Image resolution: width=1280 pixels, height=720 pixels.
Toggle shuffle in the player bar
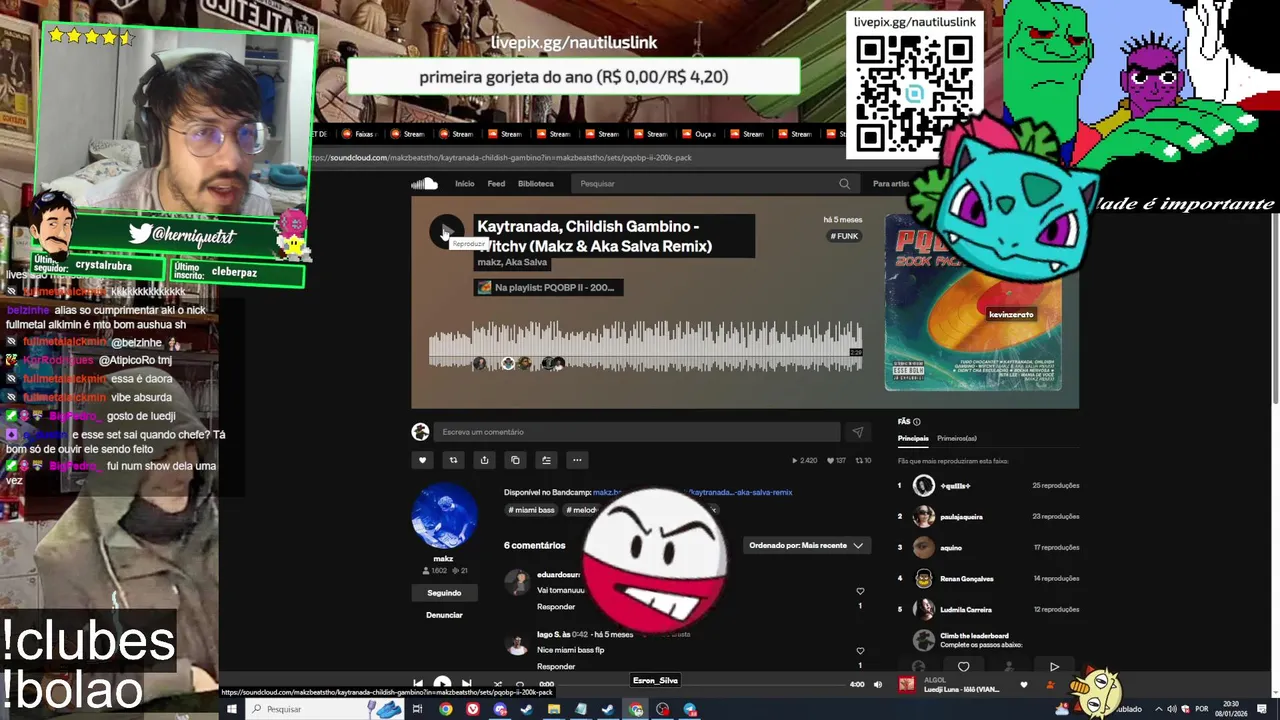pos(497,684)
